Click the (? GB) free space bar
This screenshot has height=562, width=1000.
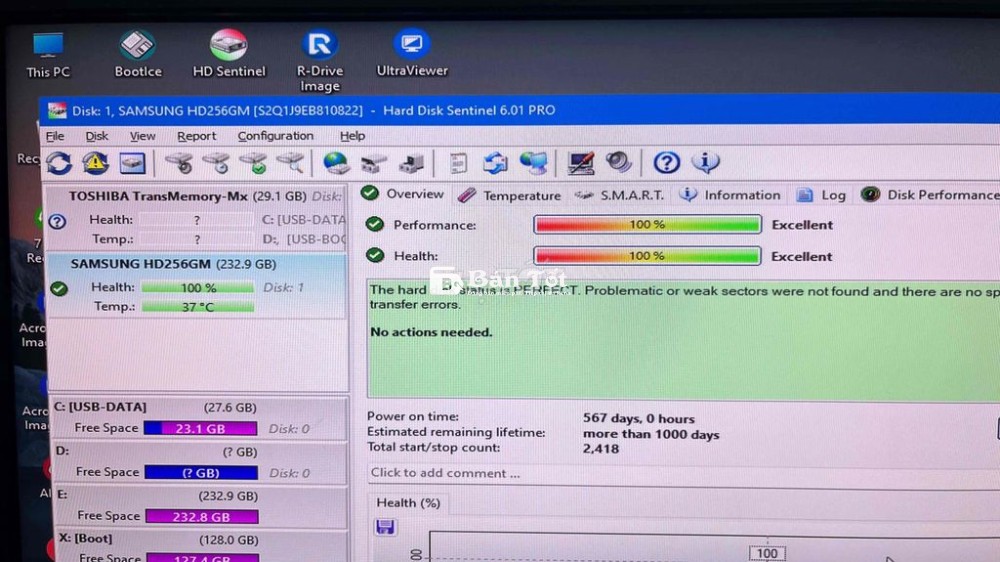tap(202, 473)
